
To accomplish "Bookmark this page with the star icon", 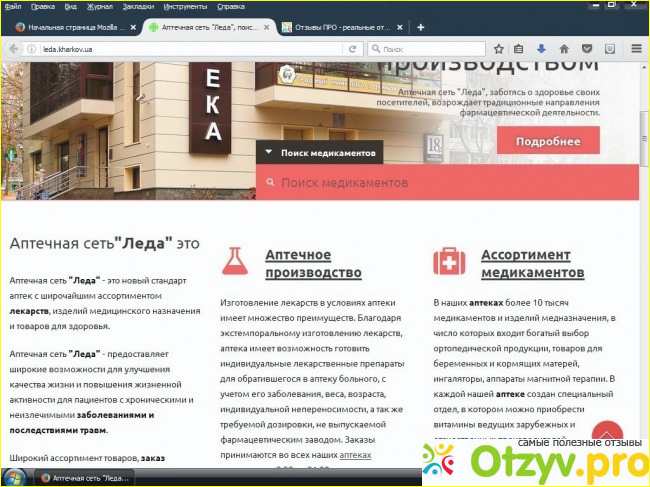I will pyautogui.click(x=499, y=48).
